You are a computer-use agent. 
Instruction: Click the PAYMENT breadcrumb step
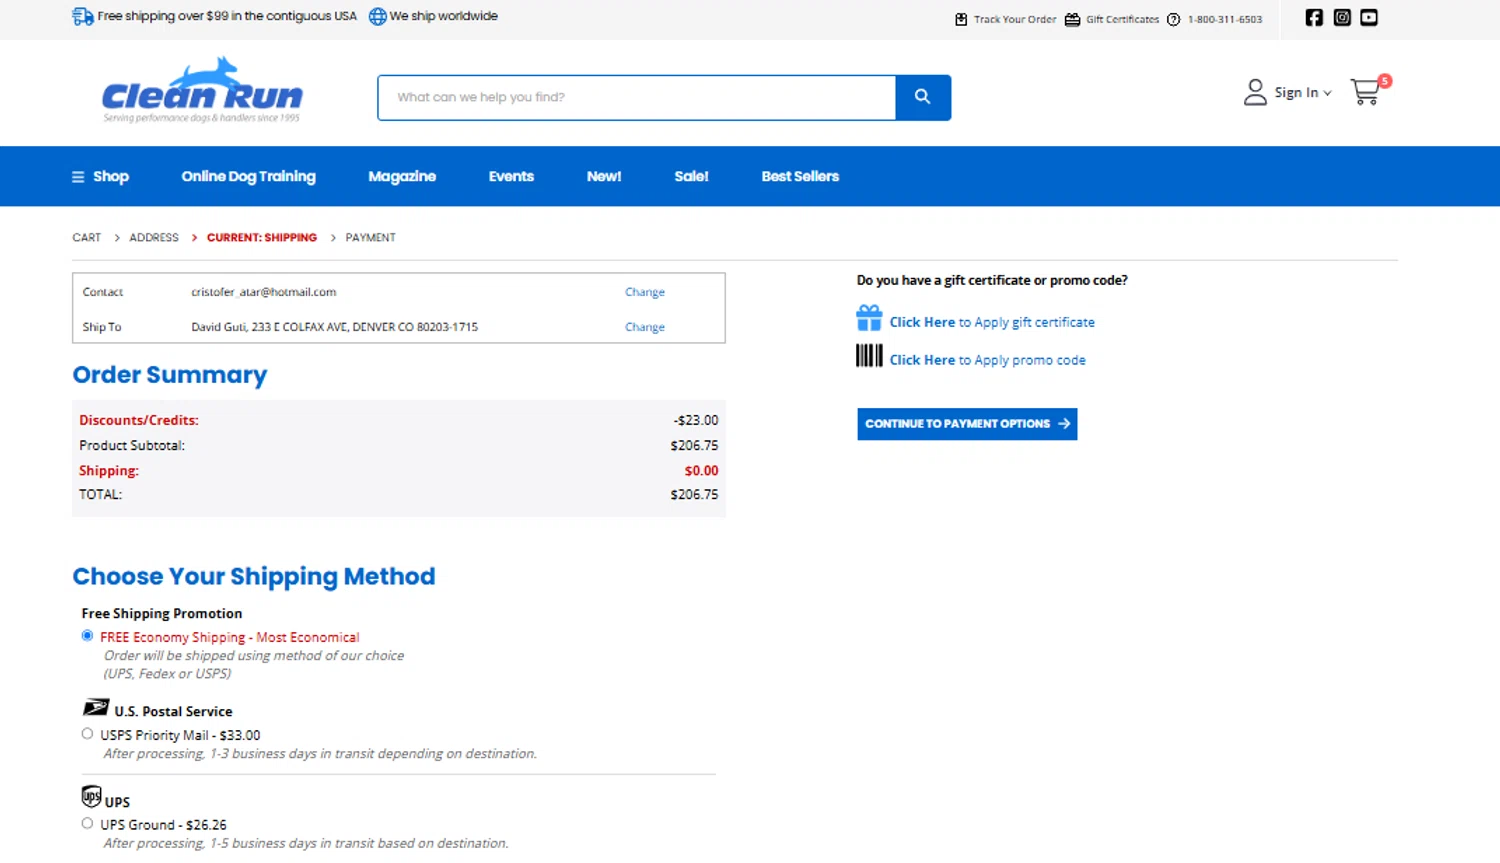coord(370,238)
